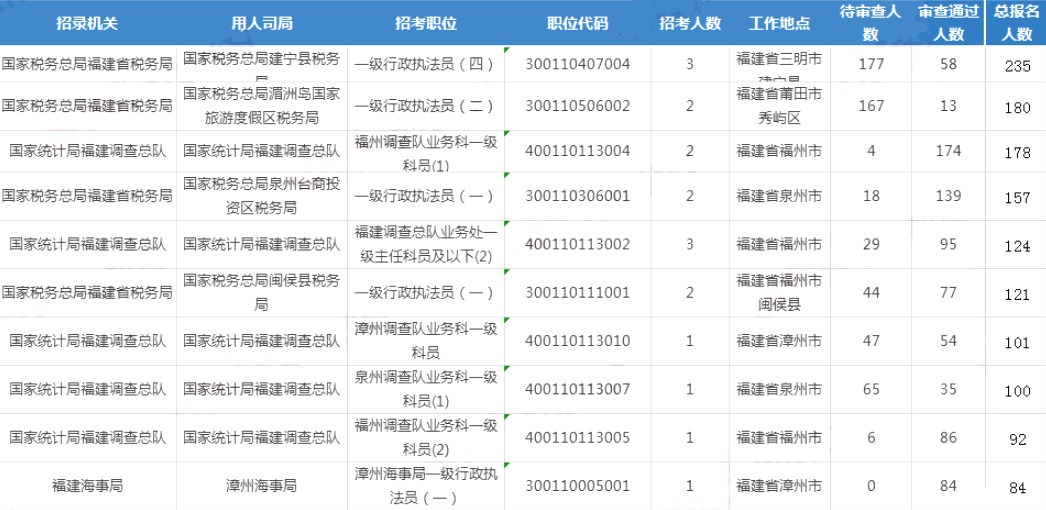This screenshot has height=510, width=1046.
Task: Click total applicants value 92
Action: click(x=1017, y=440)
